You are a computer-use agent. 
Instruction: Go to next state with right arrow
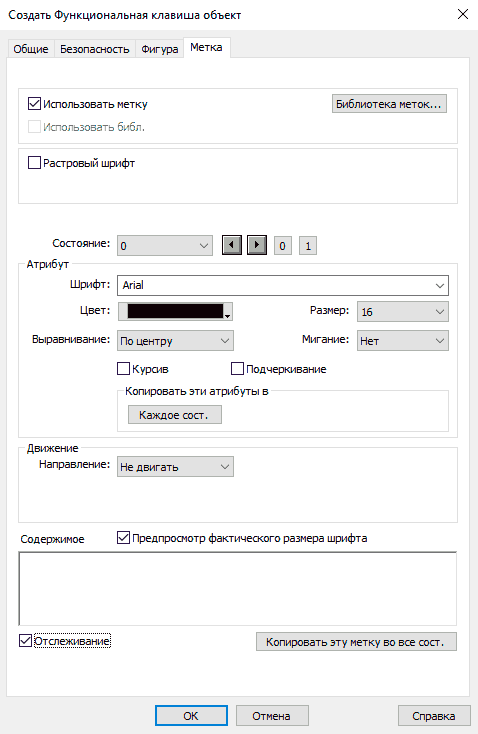(x=257, y=245)
